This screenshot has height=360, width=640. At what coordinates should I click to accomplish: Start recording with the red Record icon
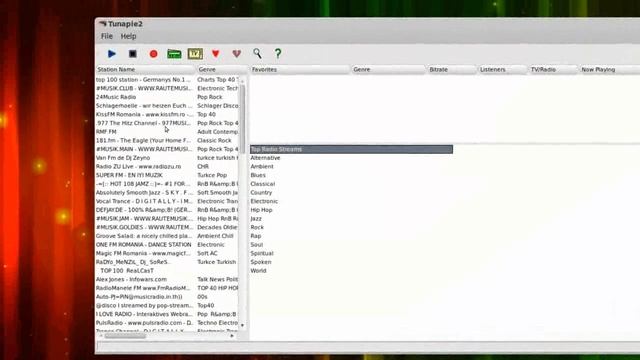point(153,53)
